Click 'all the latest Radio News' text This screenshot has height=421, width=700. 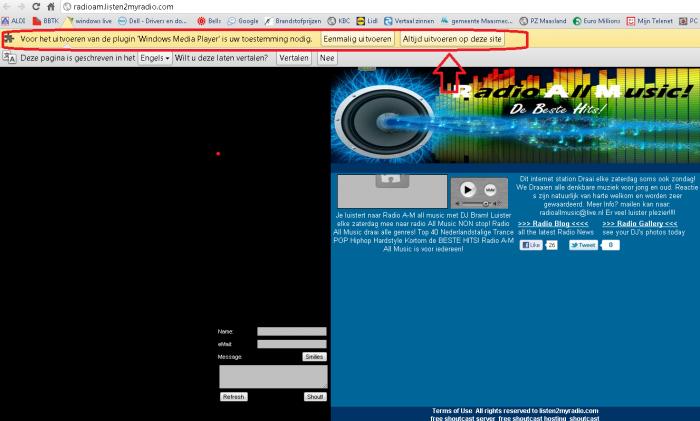556,232
